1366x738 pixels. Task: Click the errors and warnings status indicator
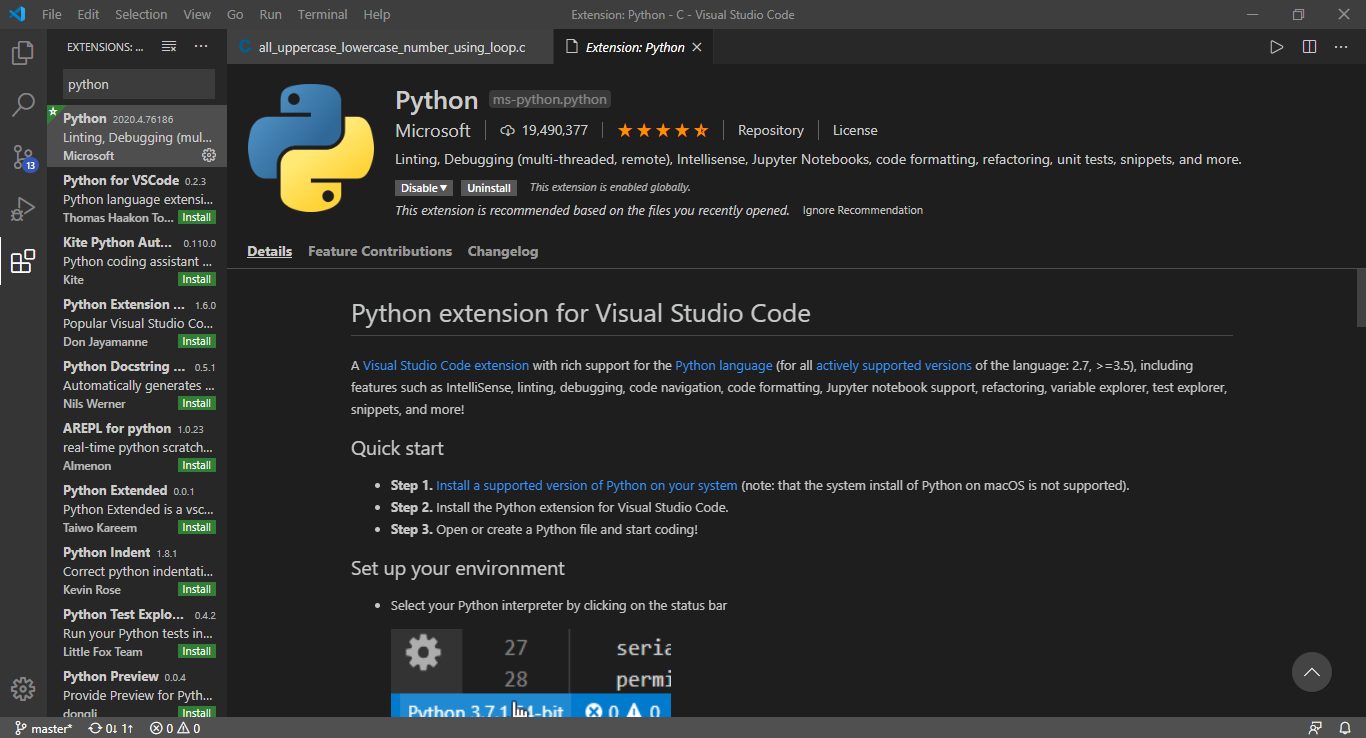[x=175, y=728]
